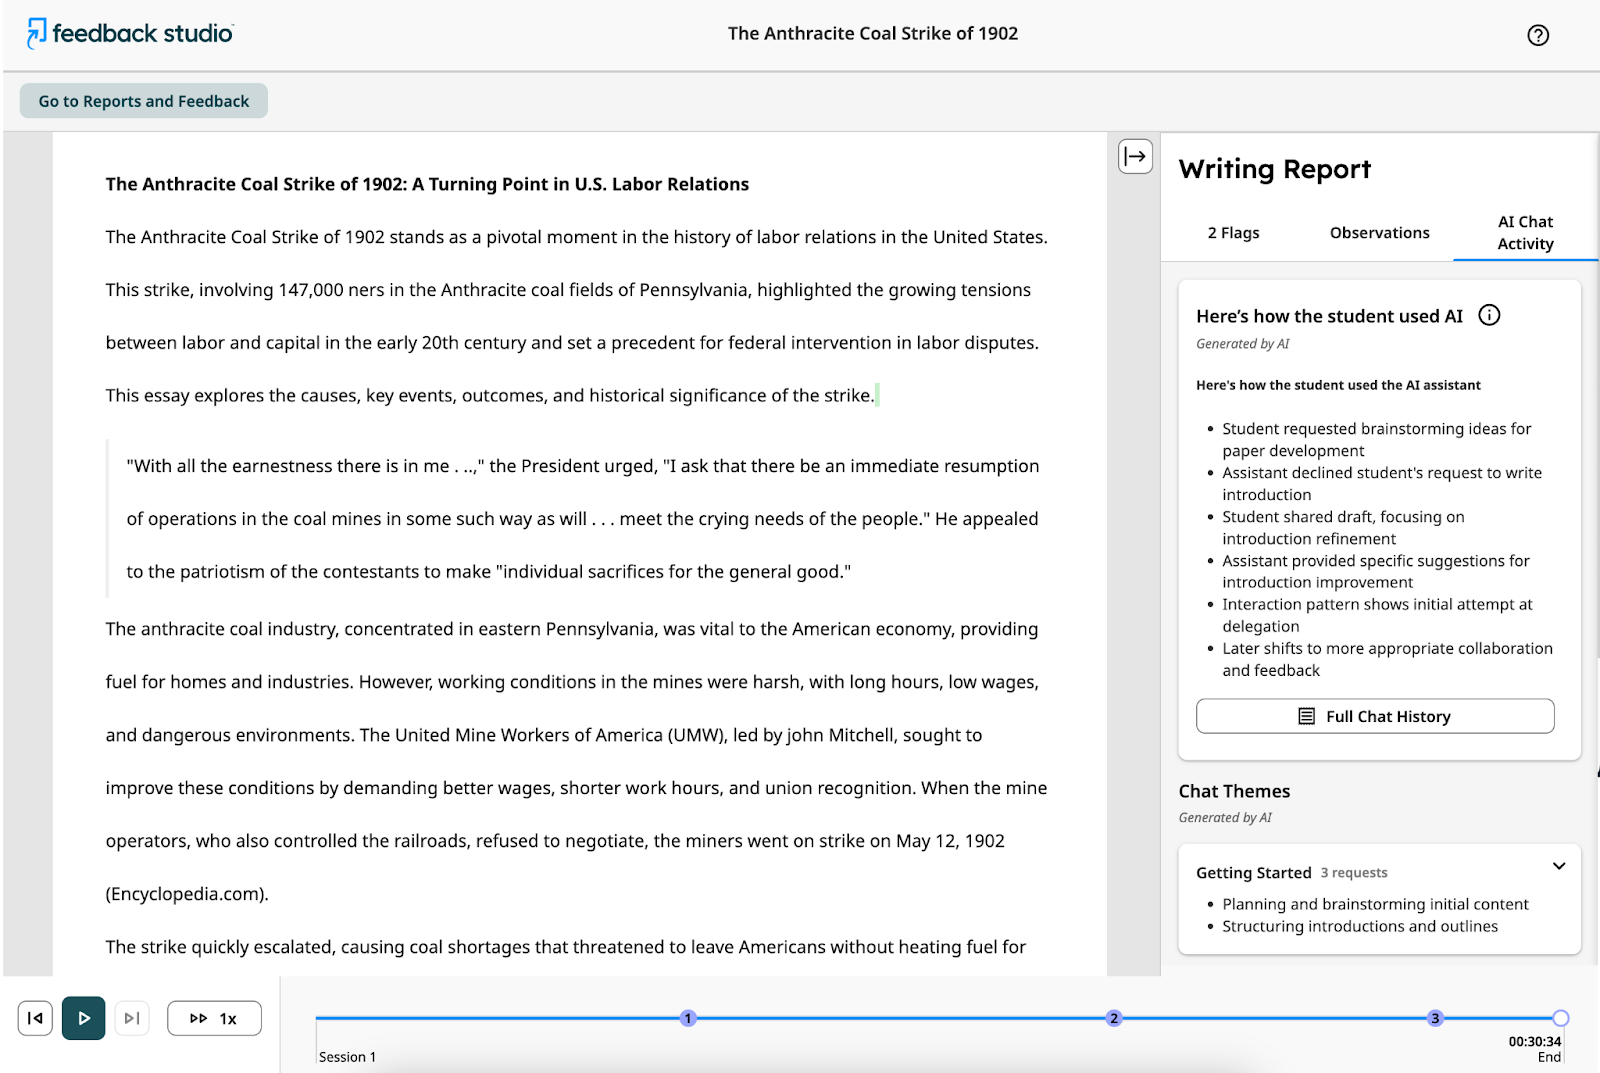The image size is (1600, 1073).
Task: Collapse the Writing Report side panel
Action: [1135, 156]
